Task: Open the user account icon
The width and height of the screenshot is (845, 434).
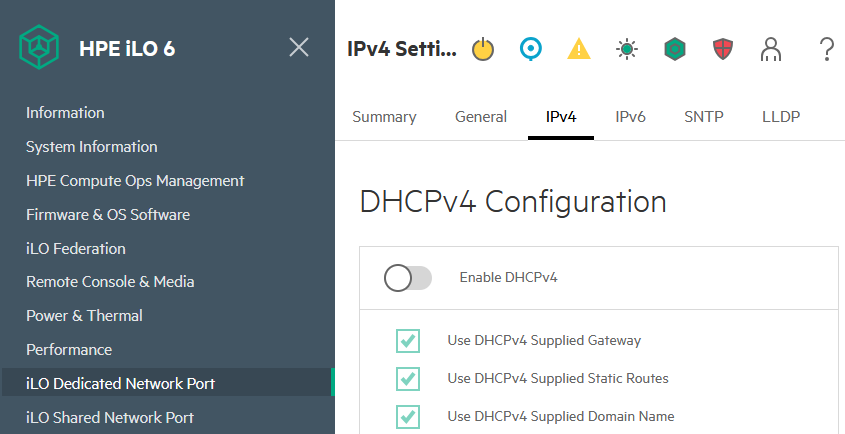Action: click(x=771, y=49)
